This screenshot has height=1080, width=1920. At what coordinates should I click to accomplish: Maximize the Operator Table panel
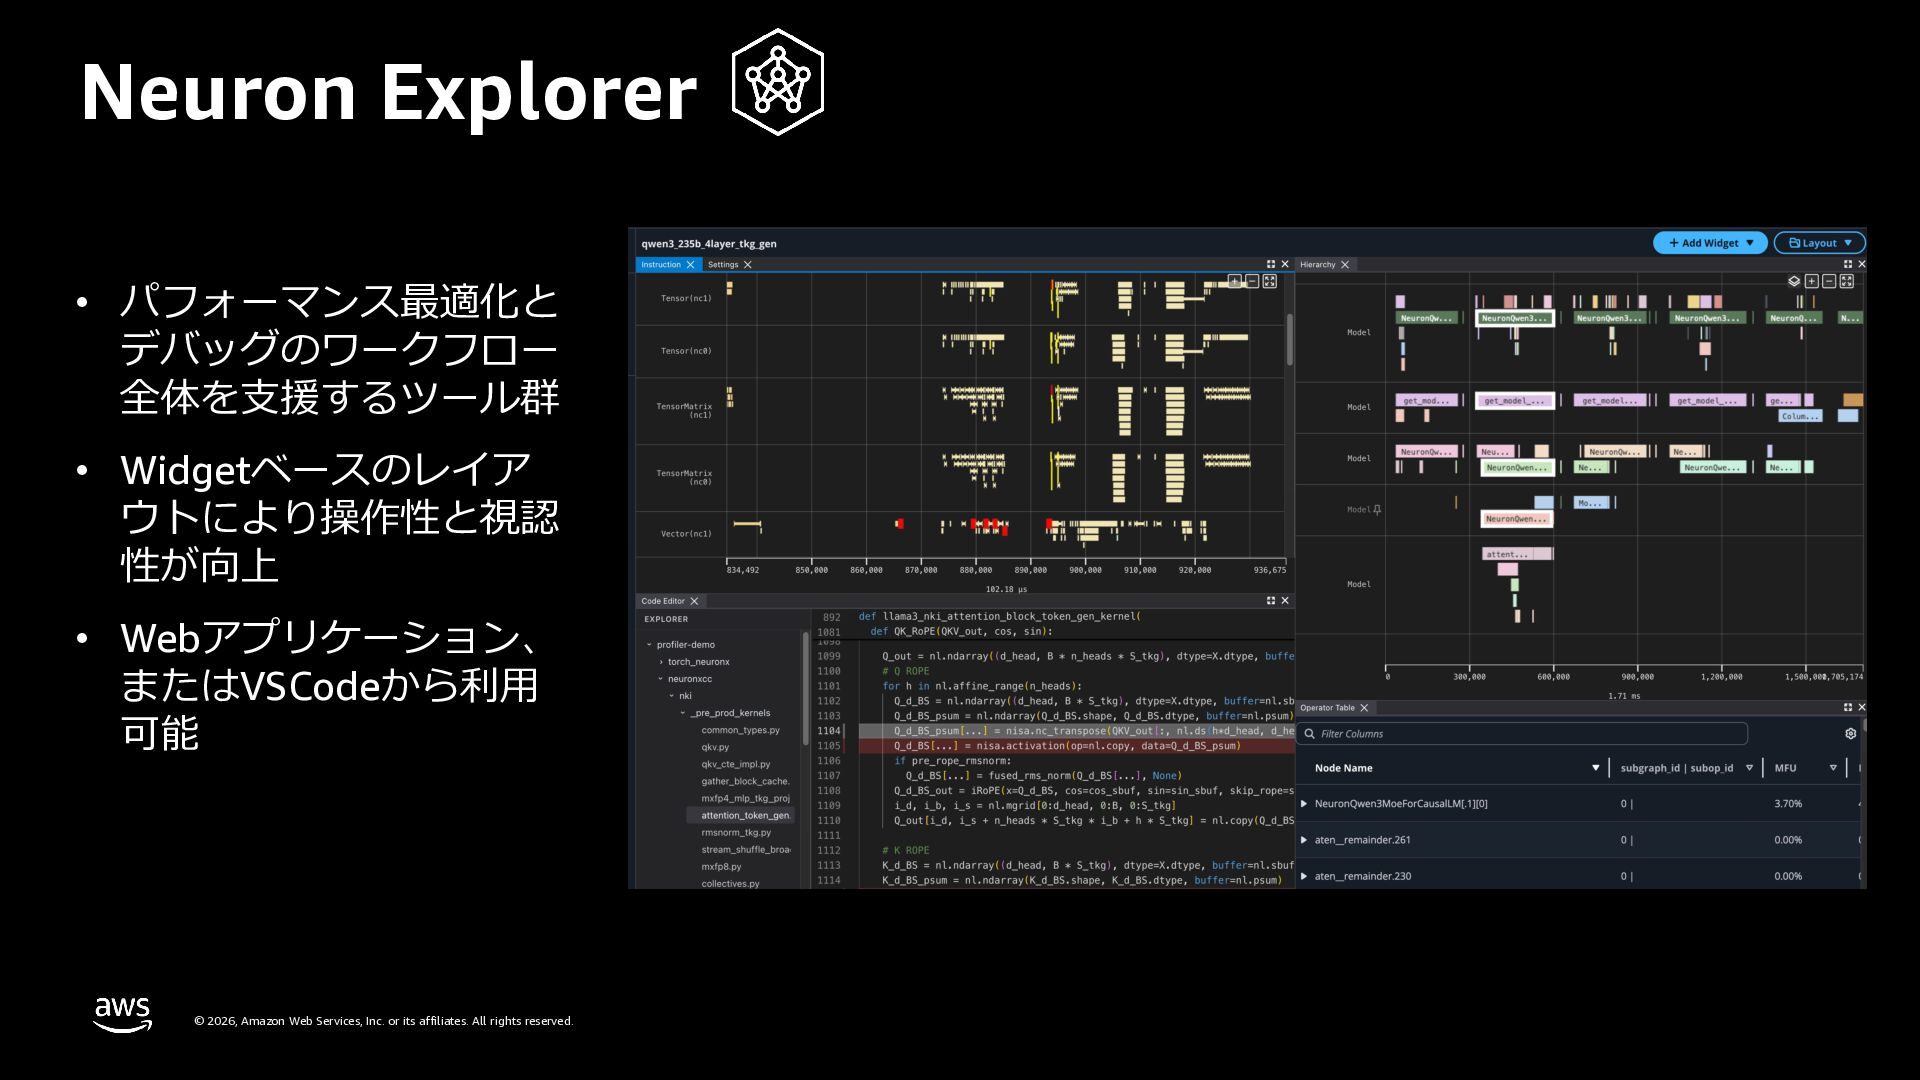coord(1848,707)
